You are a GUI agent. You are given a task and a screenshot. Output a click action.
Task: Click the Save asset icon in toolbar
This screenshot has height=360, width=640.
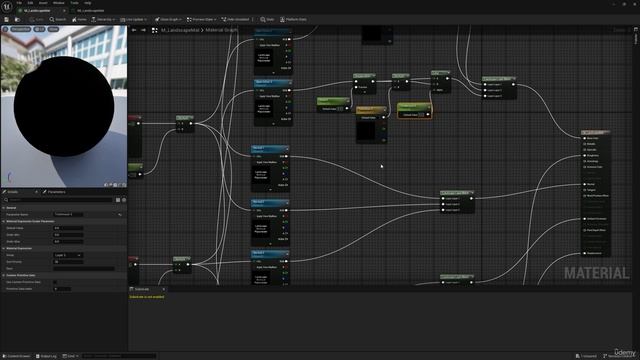coord(7,19)
